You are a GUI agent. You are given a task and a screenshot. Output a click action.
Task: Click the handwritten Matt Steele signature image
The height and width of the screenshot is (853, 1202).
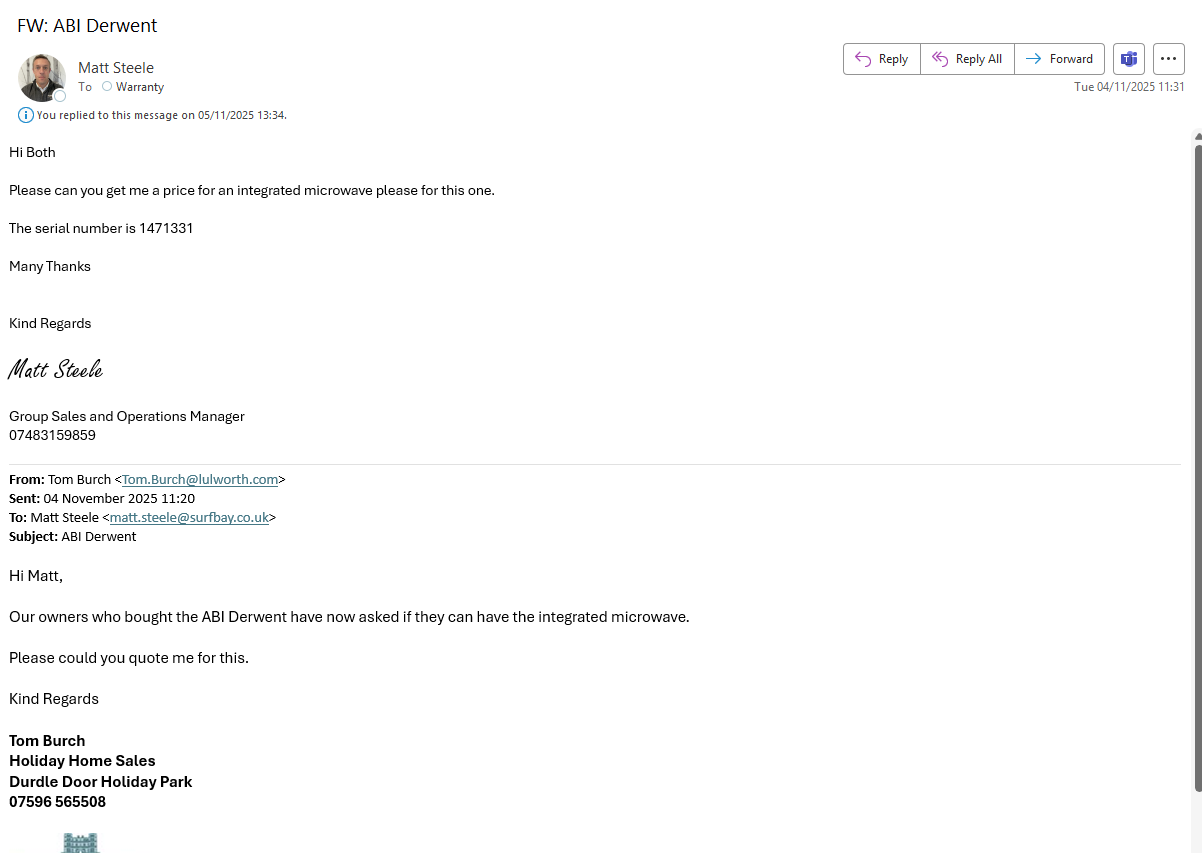coord(56,370)
